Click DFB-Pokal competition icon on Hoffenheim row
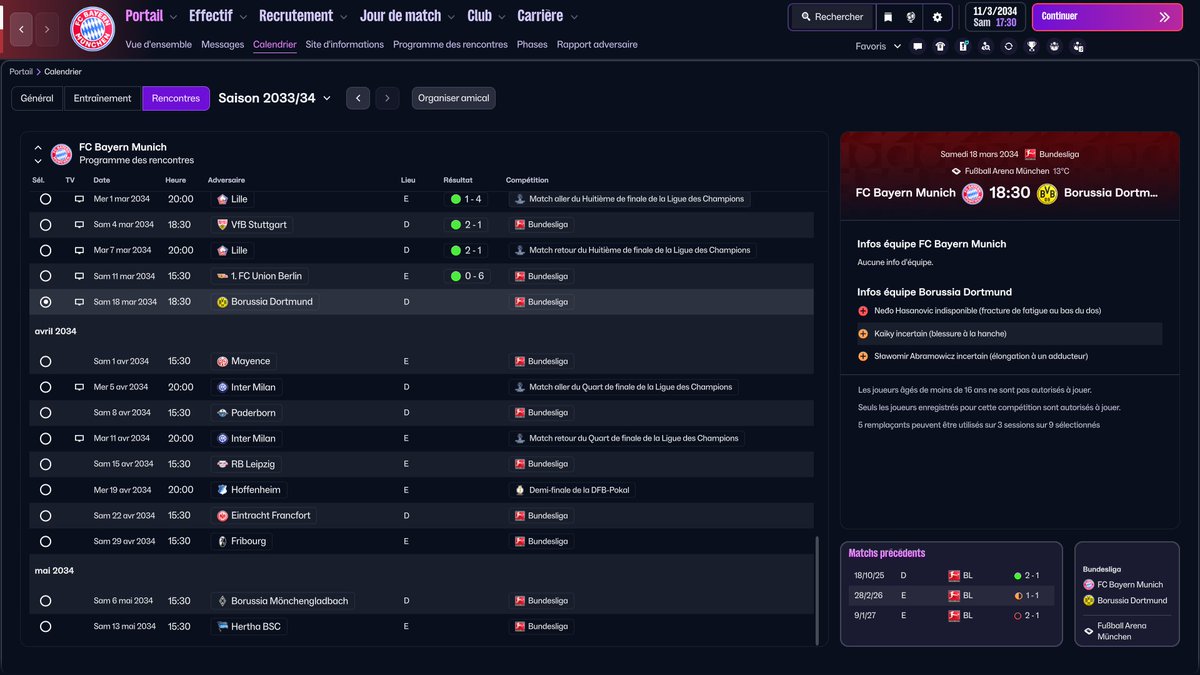The height and width of the screenshot is (675, 1200). tap(520, 490)
